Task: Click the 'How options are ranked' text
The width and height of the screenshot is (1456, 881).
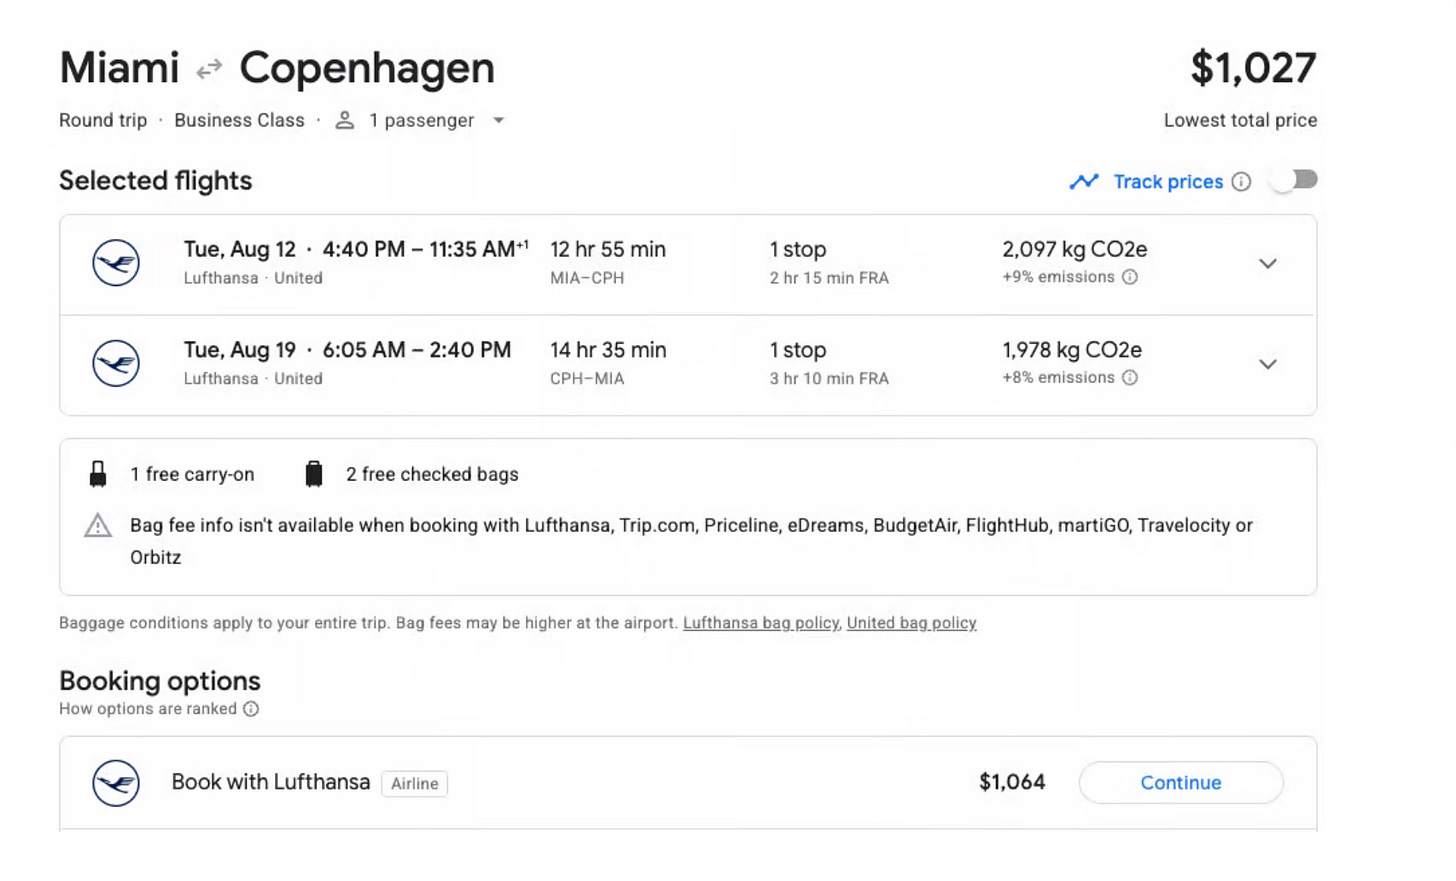Action: [x=148, y=709]
